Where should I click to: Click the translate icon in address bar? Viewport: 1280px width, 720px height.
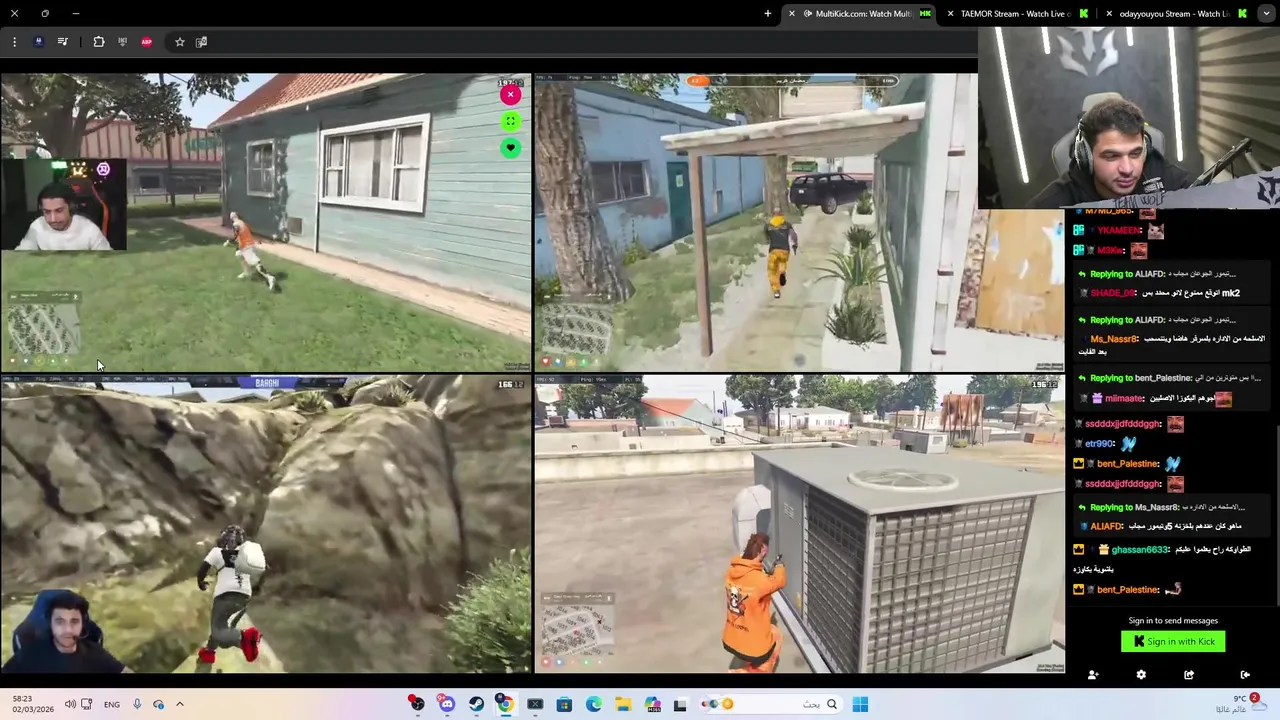(x=201, y=42)
